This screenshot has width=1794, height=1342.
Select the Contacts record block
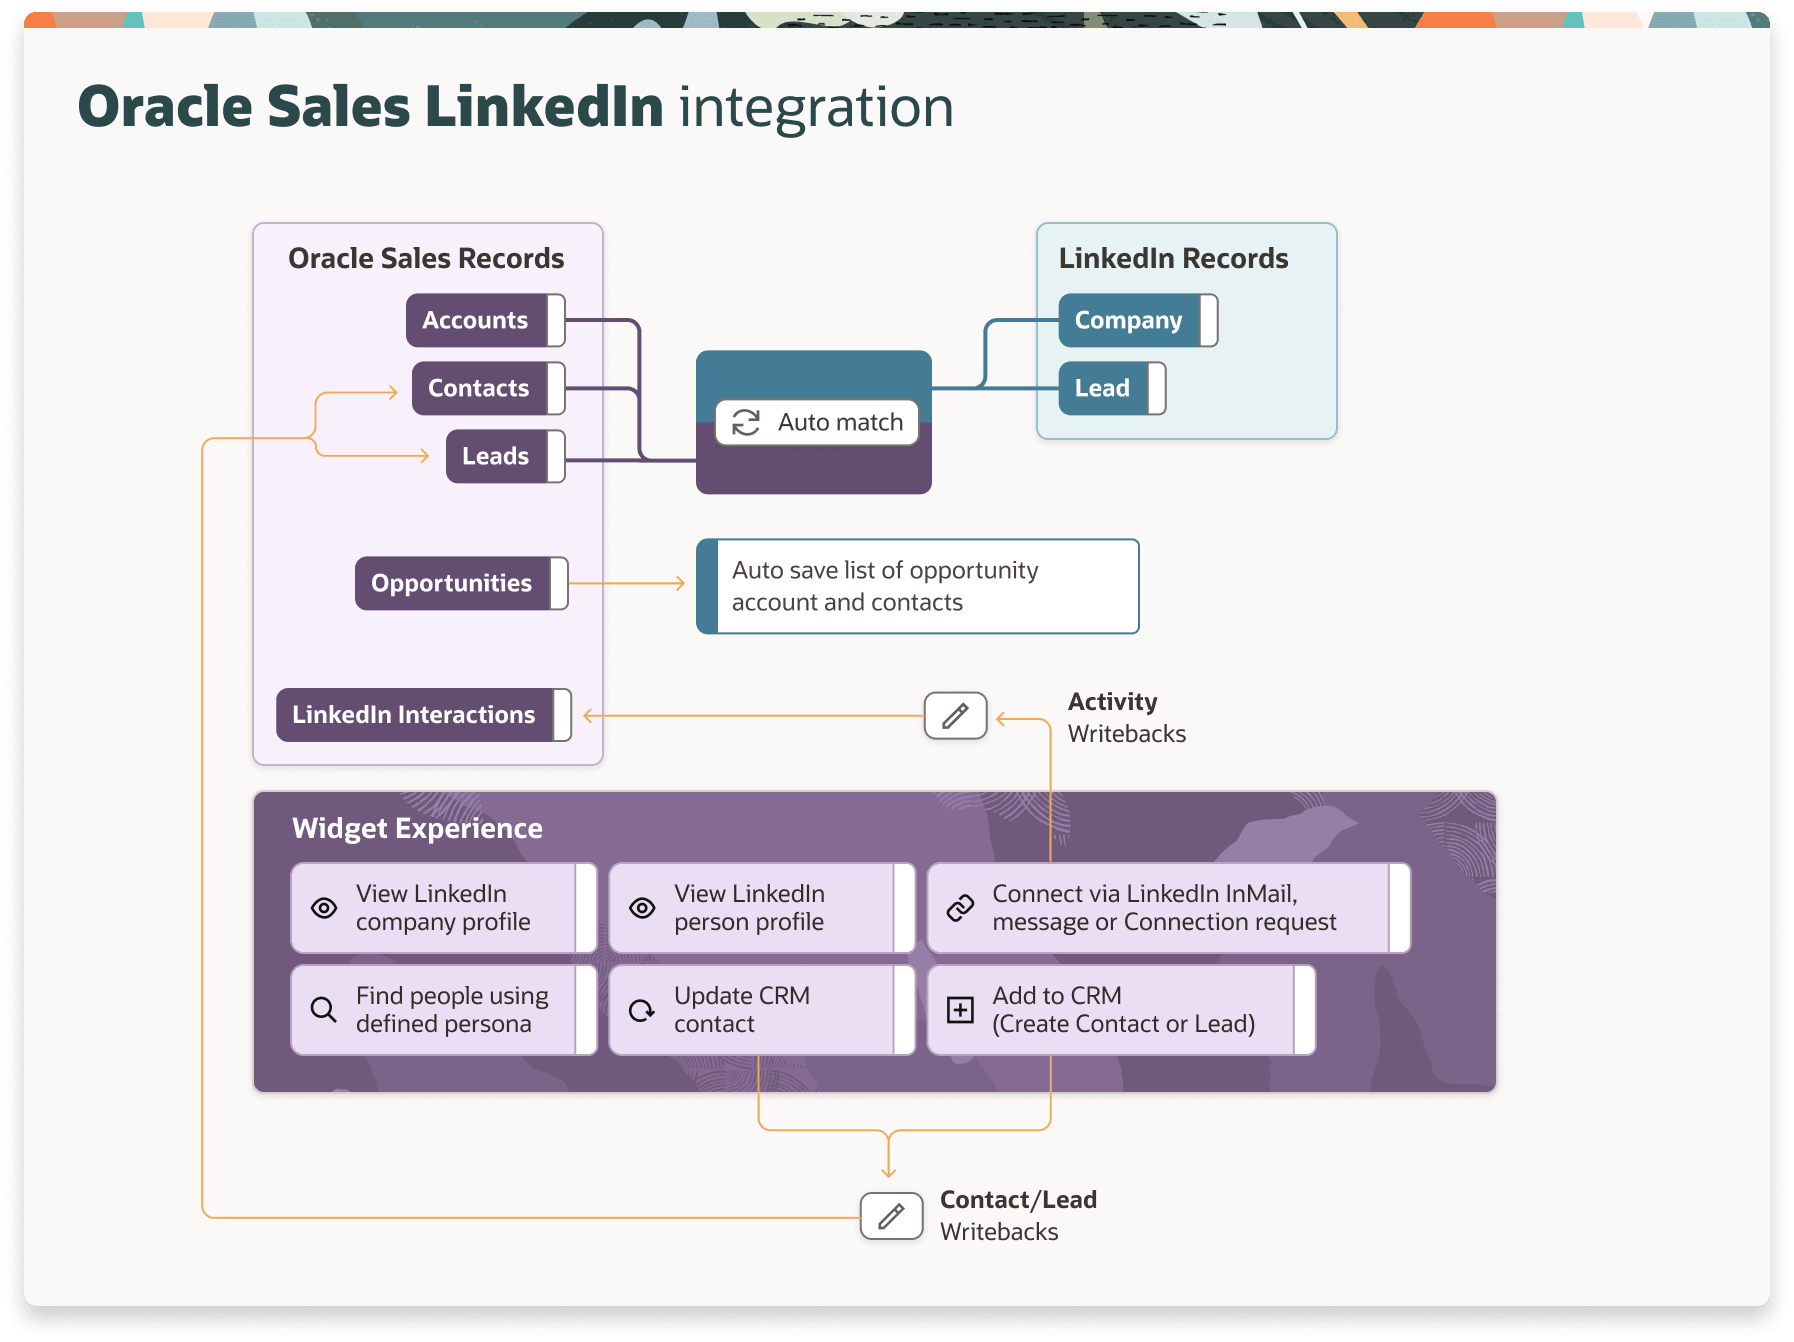click(x=478, y=388)
